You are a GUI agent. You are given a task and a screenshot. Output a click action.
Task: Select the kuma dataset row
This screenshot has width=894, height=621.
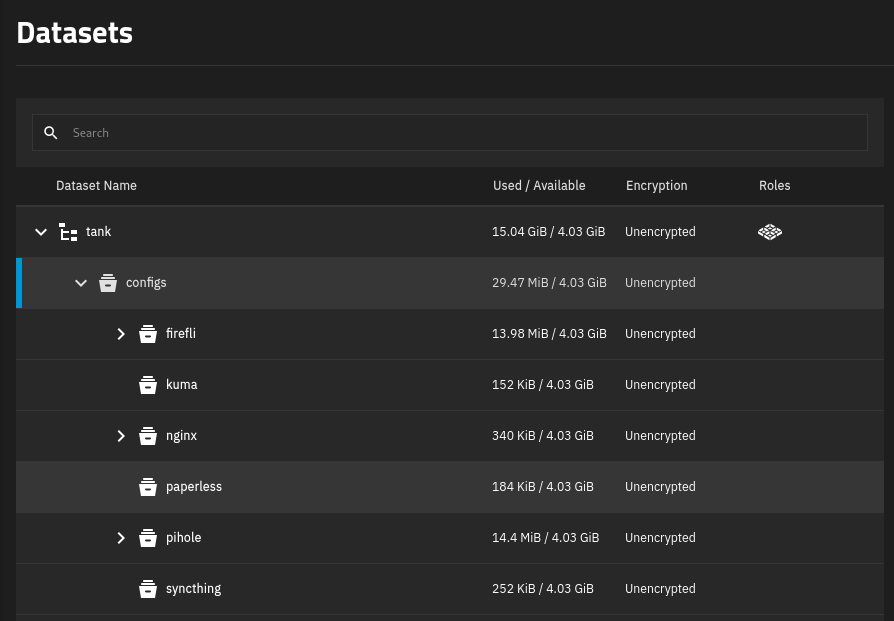[450, 385]
